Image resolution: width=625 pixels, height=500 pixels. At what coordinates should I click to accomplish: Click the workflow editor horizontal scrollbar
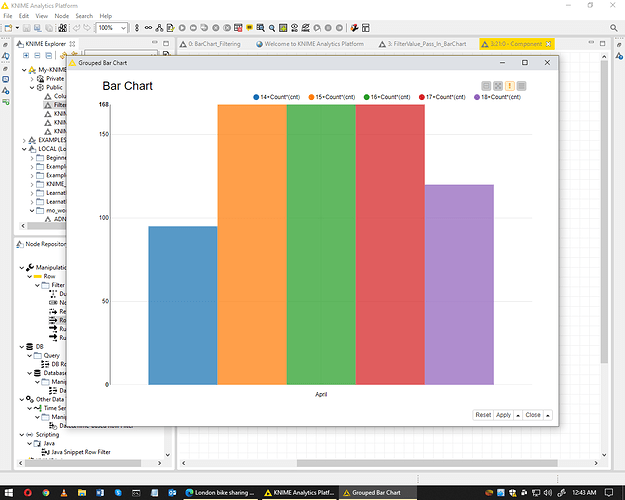pos(427,463)
